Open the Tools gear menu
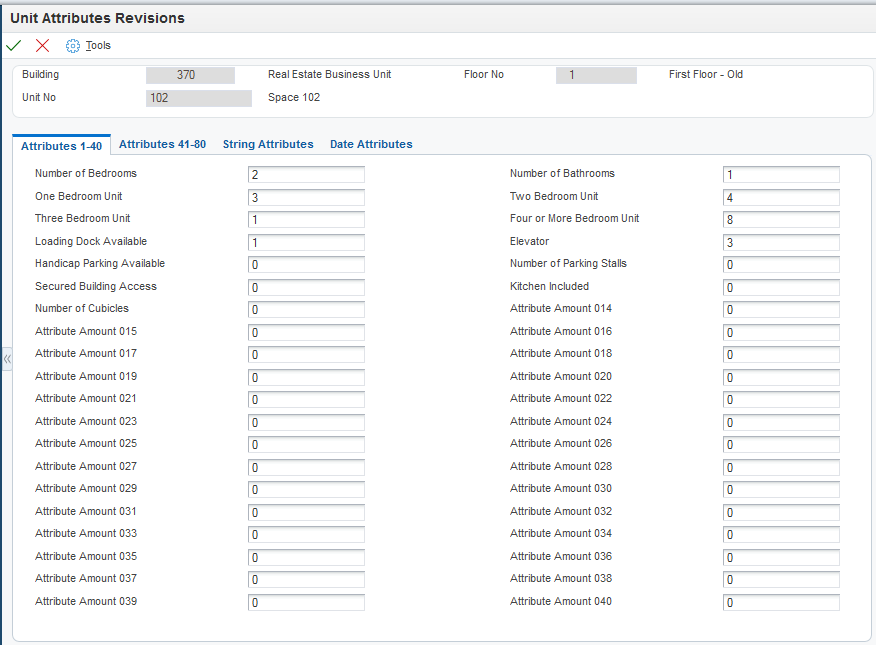876x645 pixels. (88, 46)
